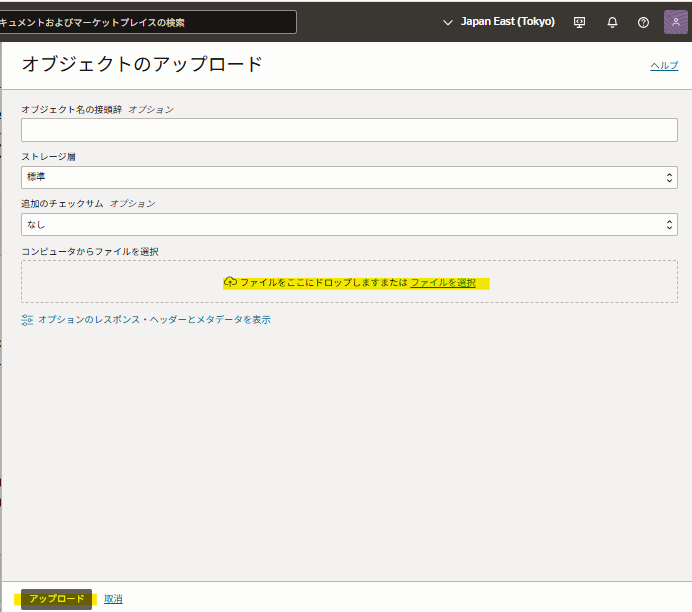Click the text ファイルをここにドロップしますまたは

click(x=324, y=283)
